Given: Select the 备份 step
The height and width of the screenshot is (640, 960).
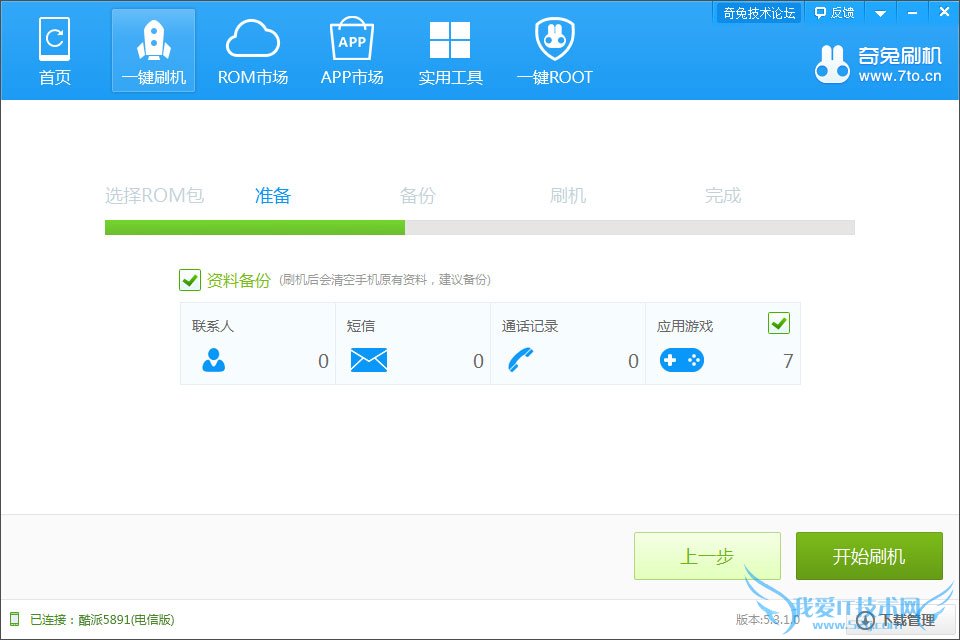Looking at the screenshot, I should (x=417, y=195).
